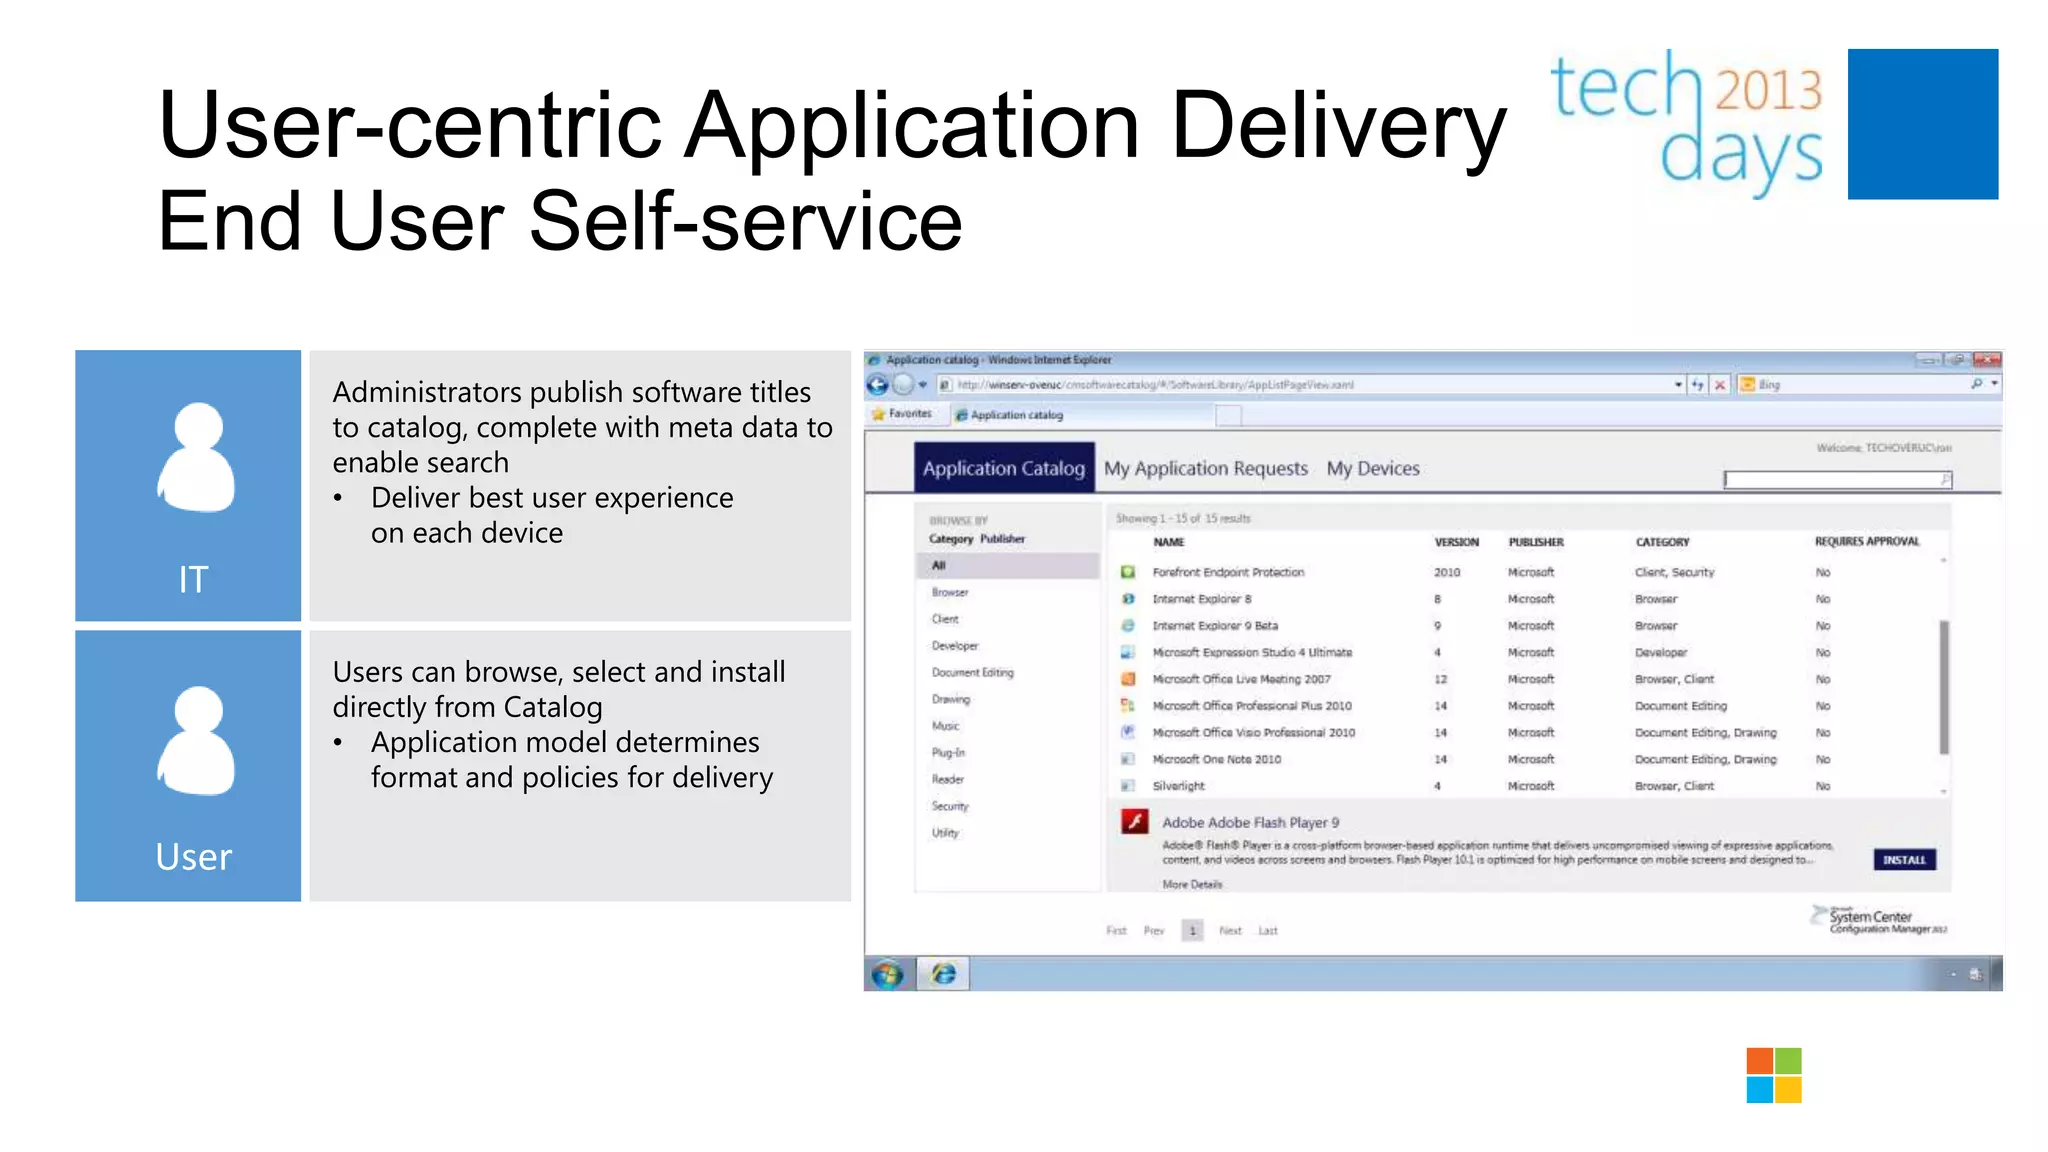Image resolution: width=2048 pixels, height=1152 pixels.
Task: Open a new blank browser tab
Action: [1228, 415]
